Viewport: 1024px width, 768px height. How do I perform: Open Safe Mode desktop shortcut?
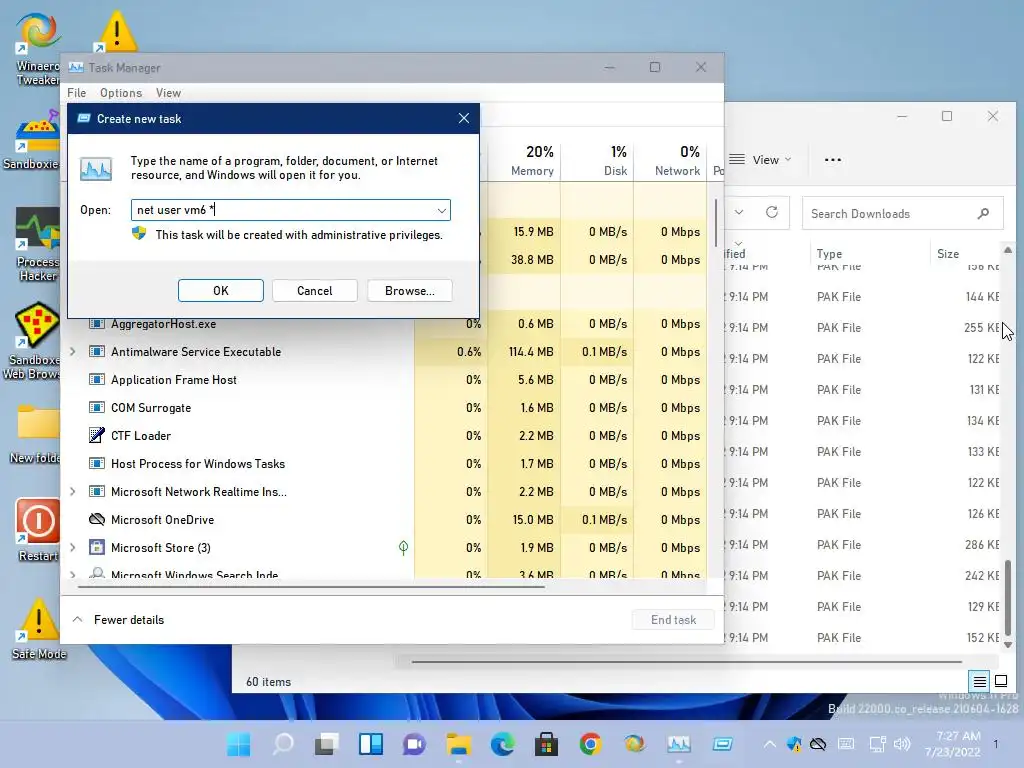click(x=39, y=630)
